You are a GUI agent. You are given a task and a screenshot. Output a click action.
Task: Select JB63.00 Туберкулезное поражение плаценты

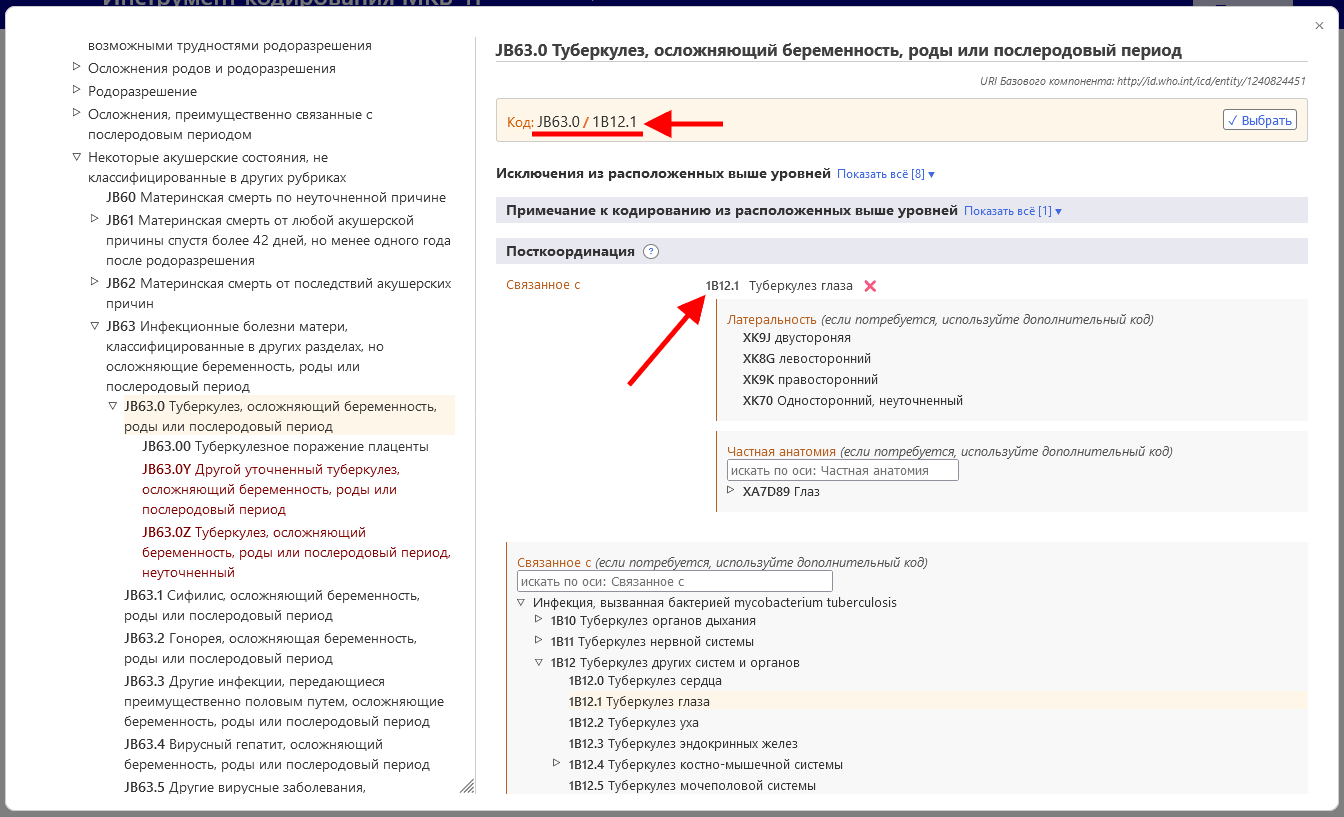[x=285, y=446]
